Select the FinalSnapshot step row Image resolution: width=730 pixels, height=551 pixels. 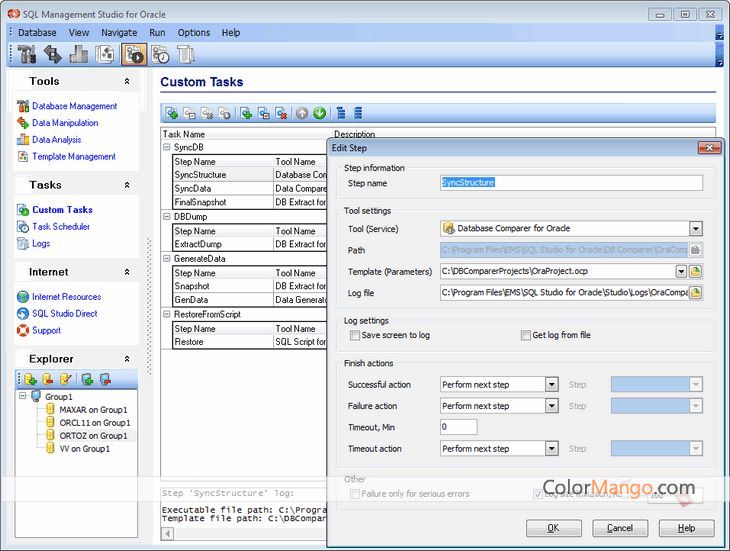pos(250,202)
